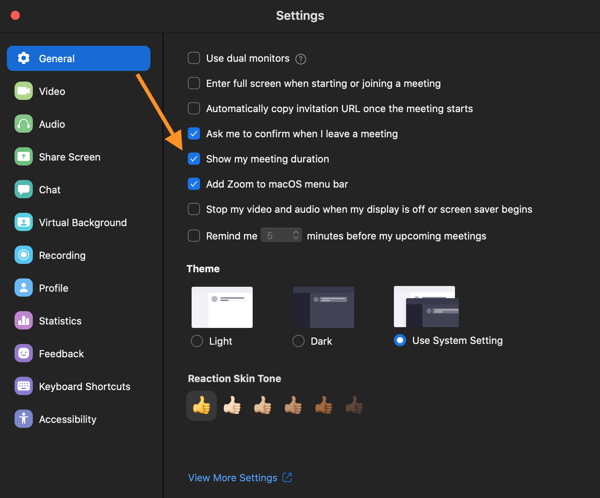Open the Statistics label
Screen dimensions: 600x498
pyautogui.click(x=60, y=321)
